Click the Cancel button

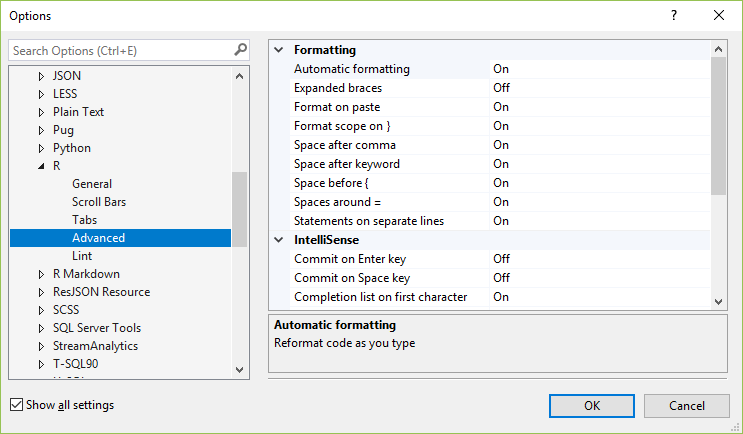[x=687, y=405]
